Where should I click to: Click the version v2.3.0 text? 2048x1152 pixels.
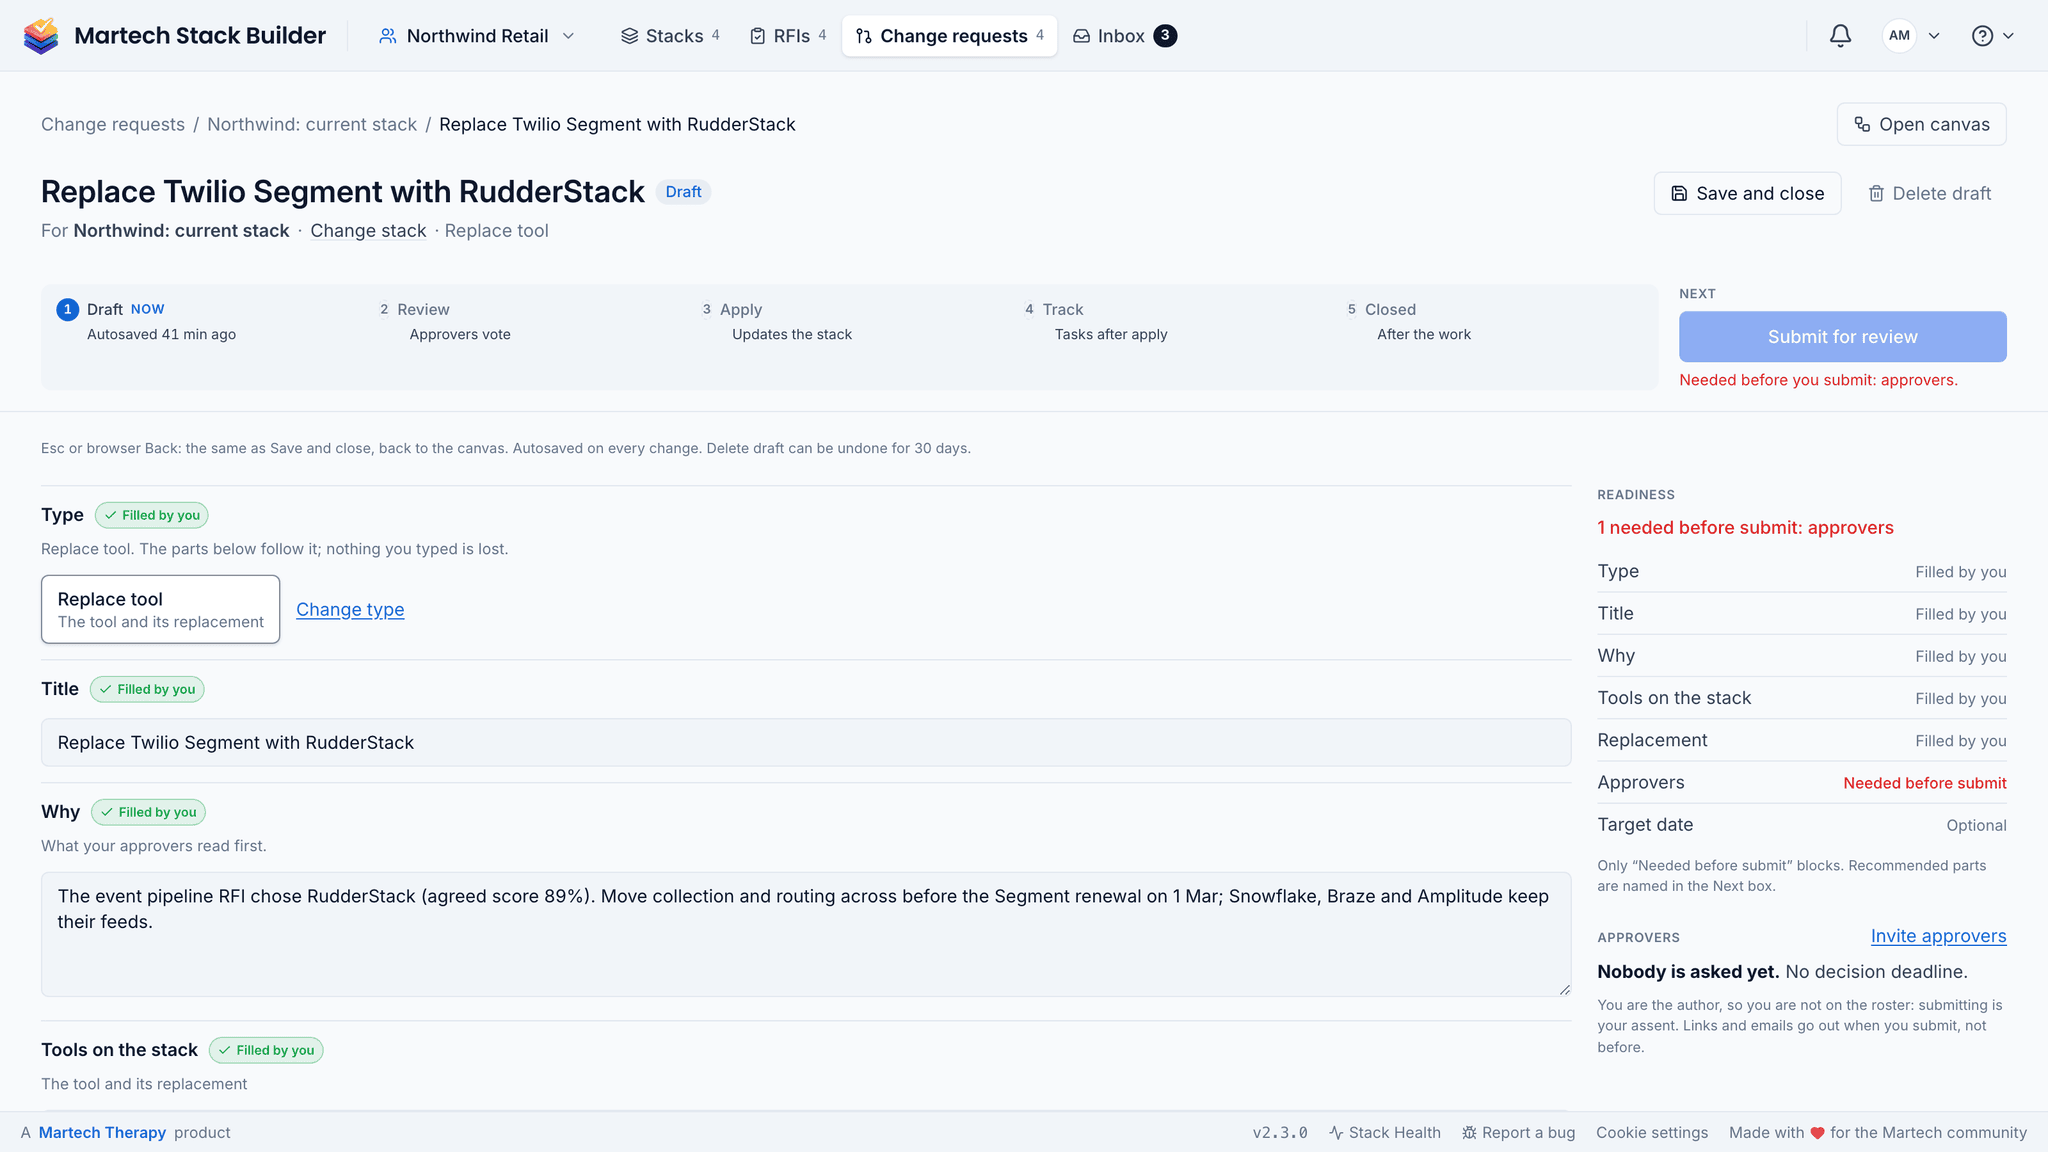coord(1280,1132)
